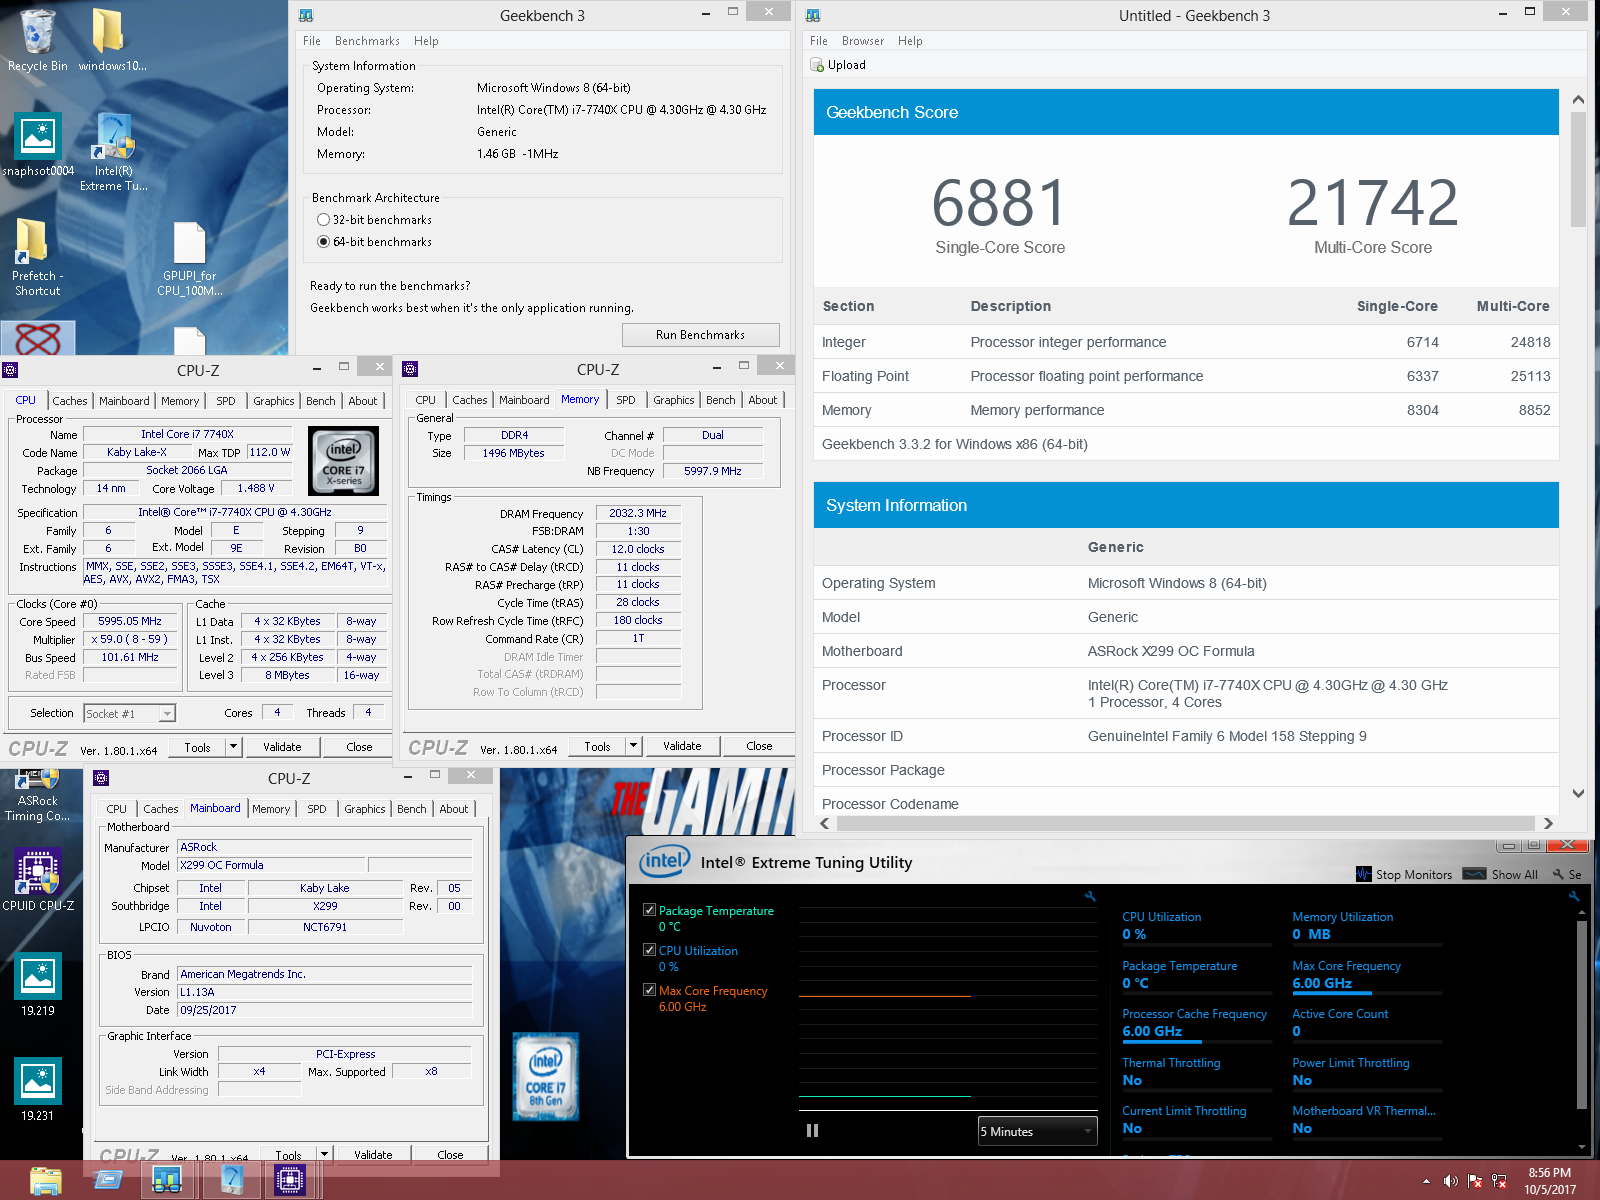Toggle the CPU Utilization checkbox in XTU
1600x1200 pixels.
650,950
